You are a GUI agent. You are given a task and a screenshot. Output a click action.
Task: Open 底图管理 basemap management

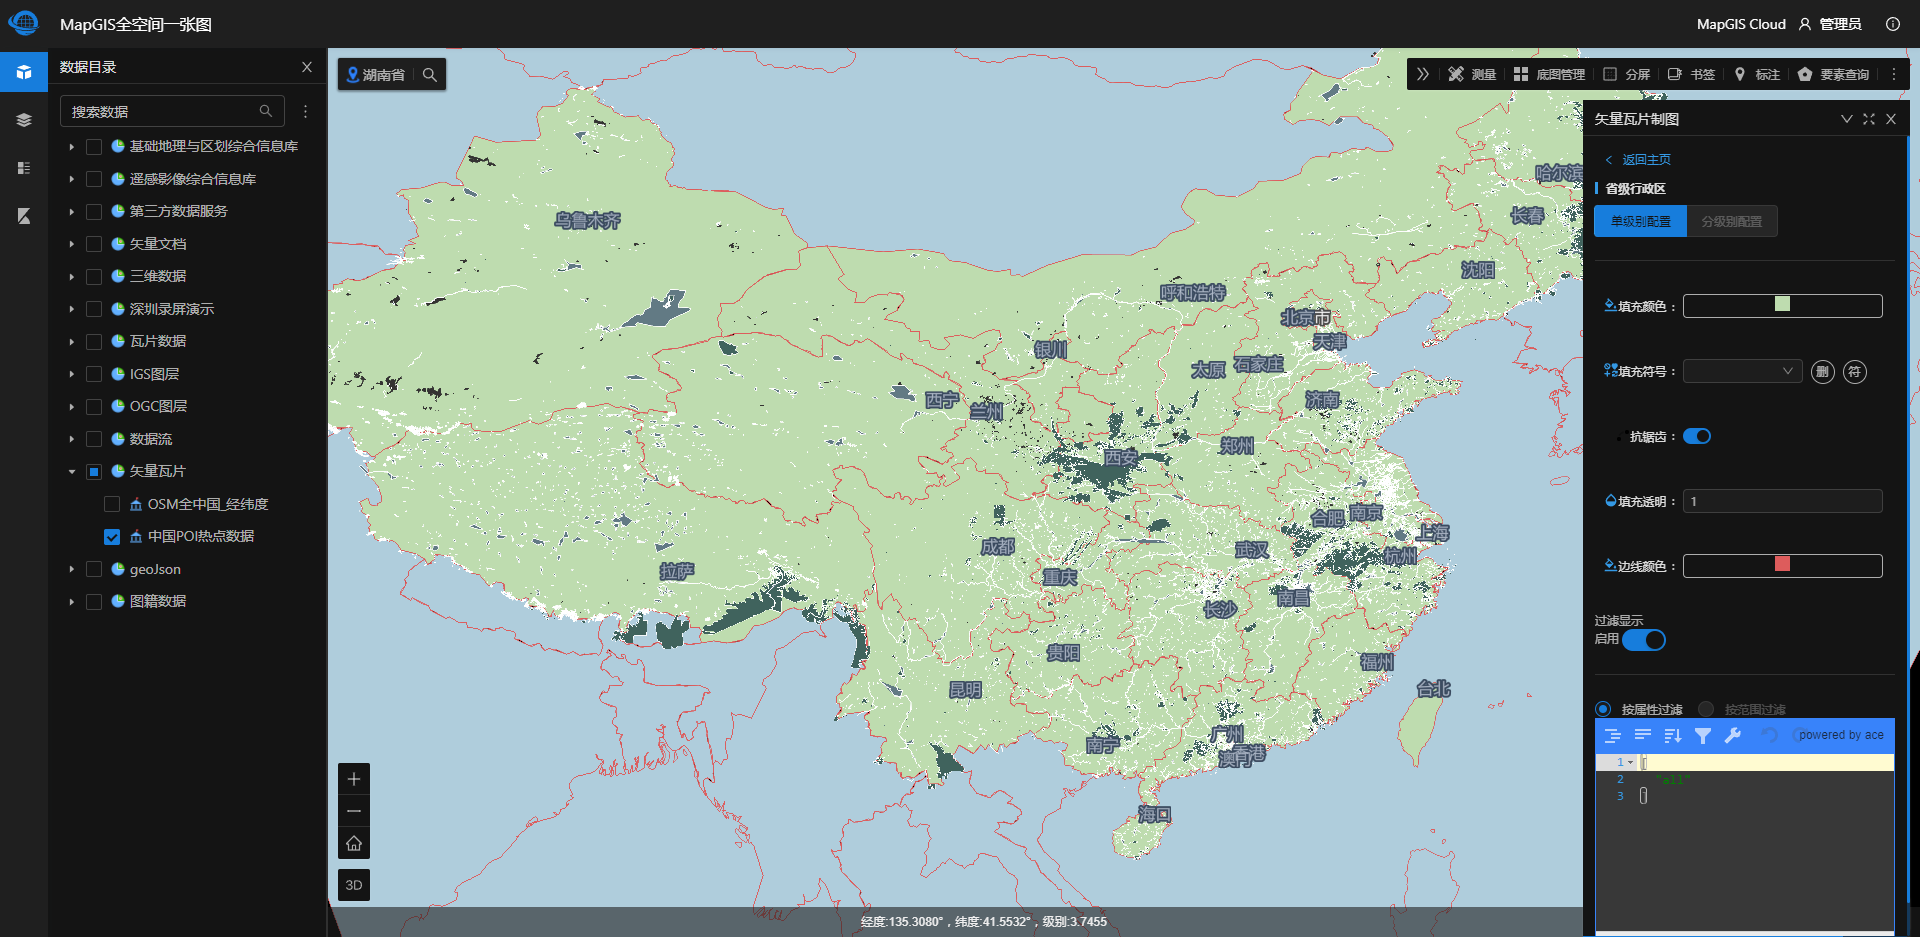[1549, 74]
